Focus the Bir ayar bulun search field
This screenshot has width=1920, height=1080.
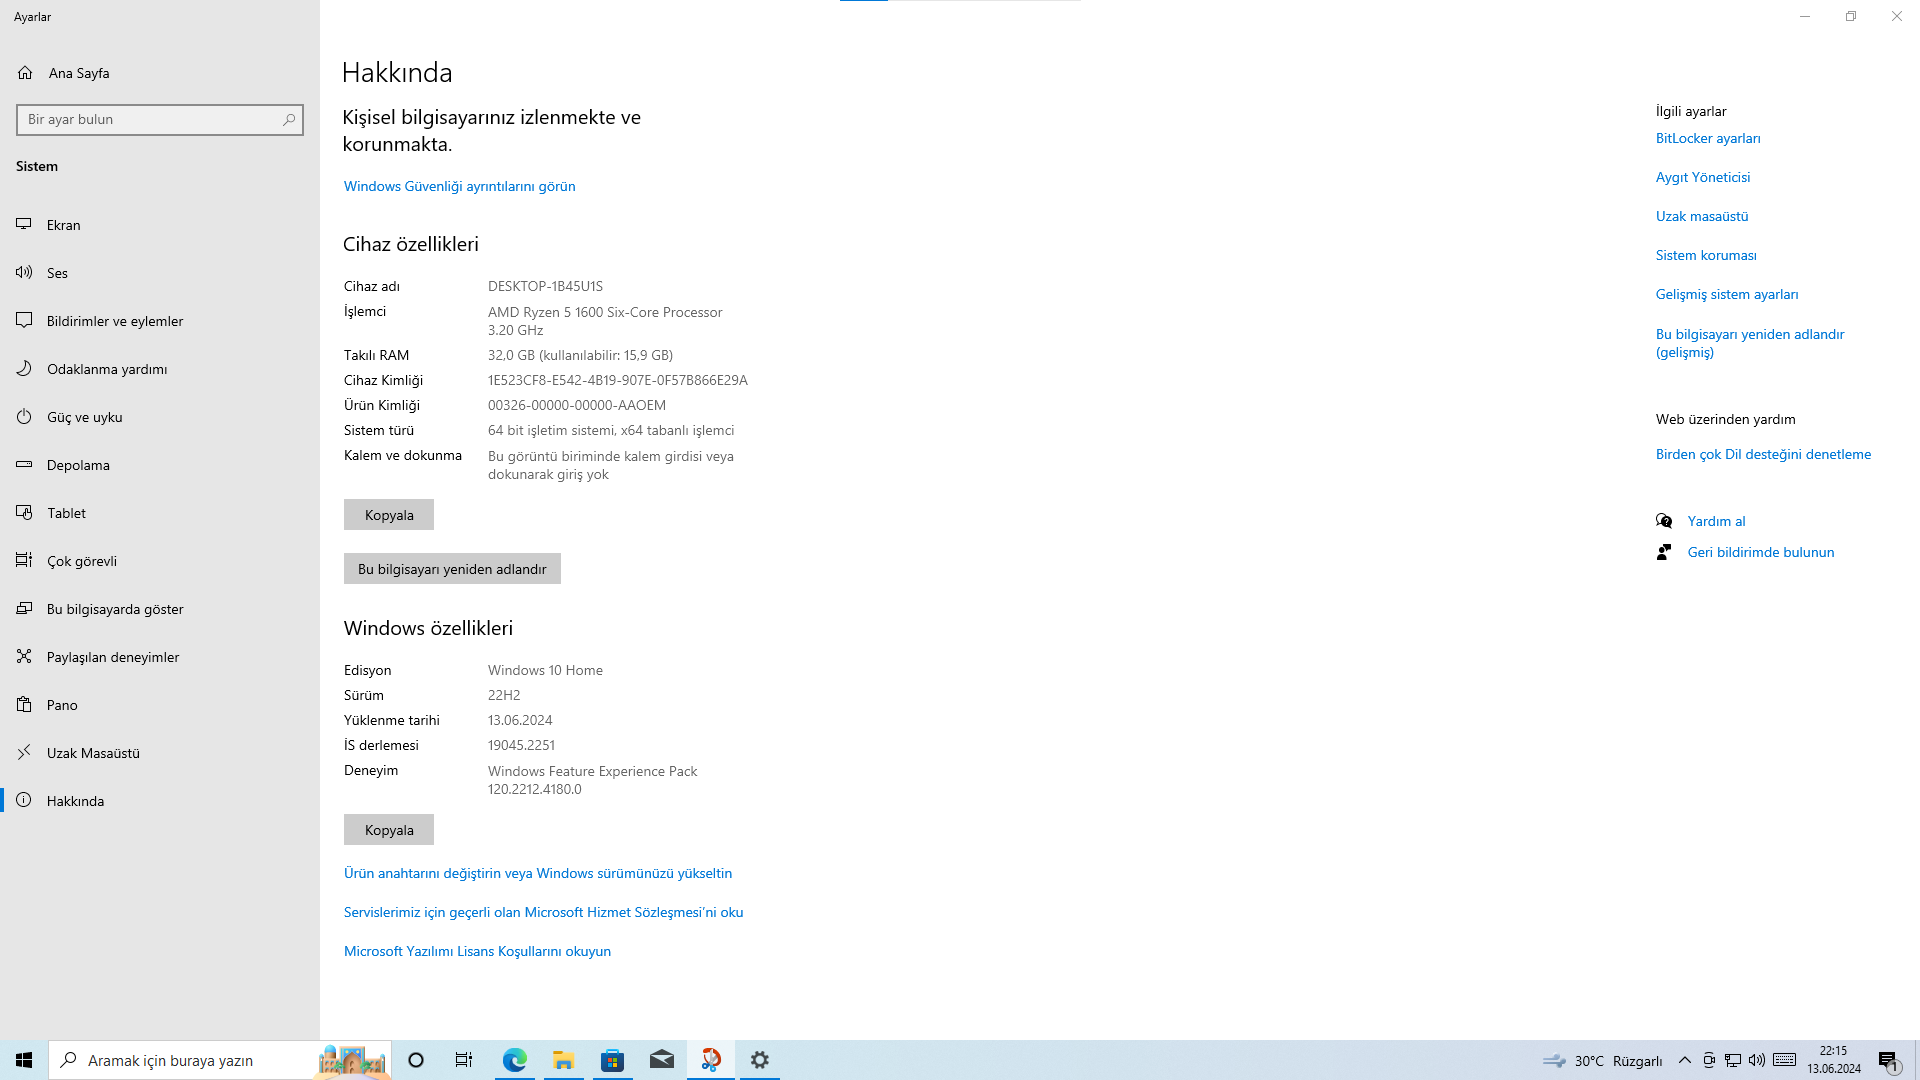pyautogui.click(x=150, y=120)
